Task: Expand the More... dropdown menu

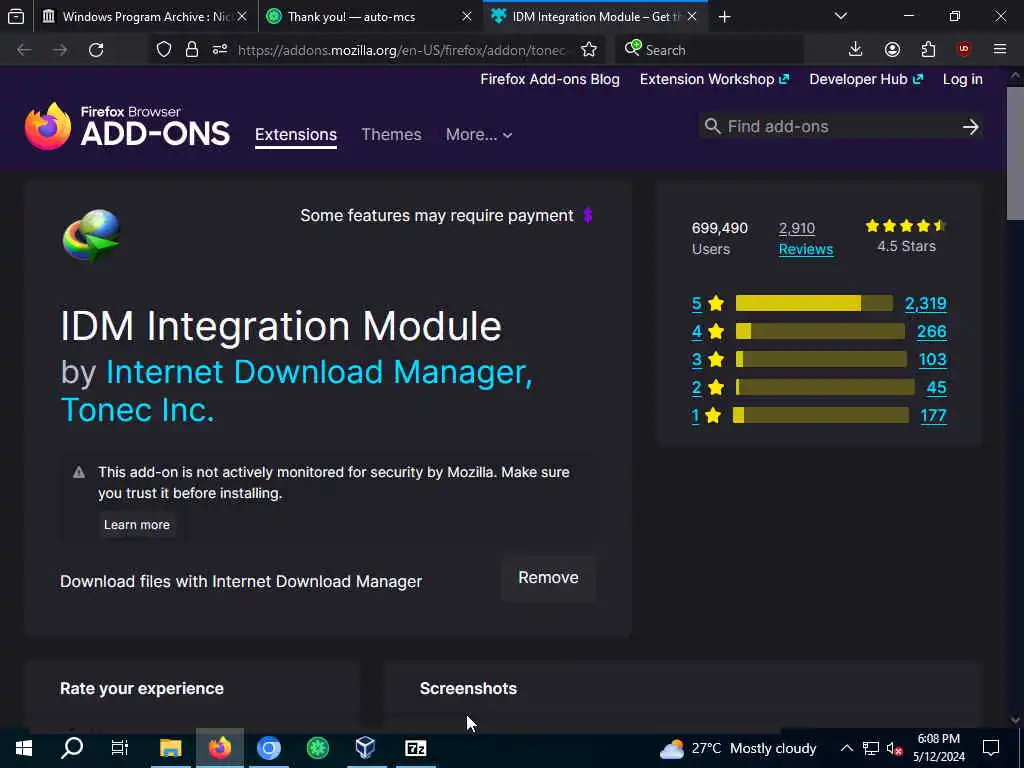Action: [x=479, y=135]
